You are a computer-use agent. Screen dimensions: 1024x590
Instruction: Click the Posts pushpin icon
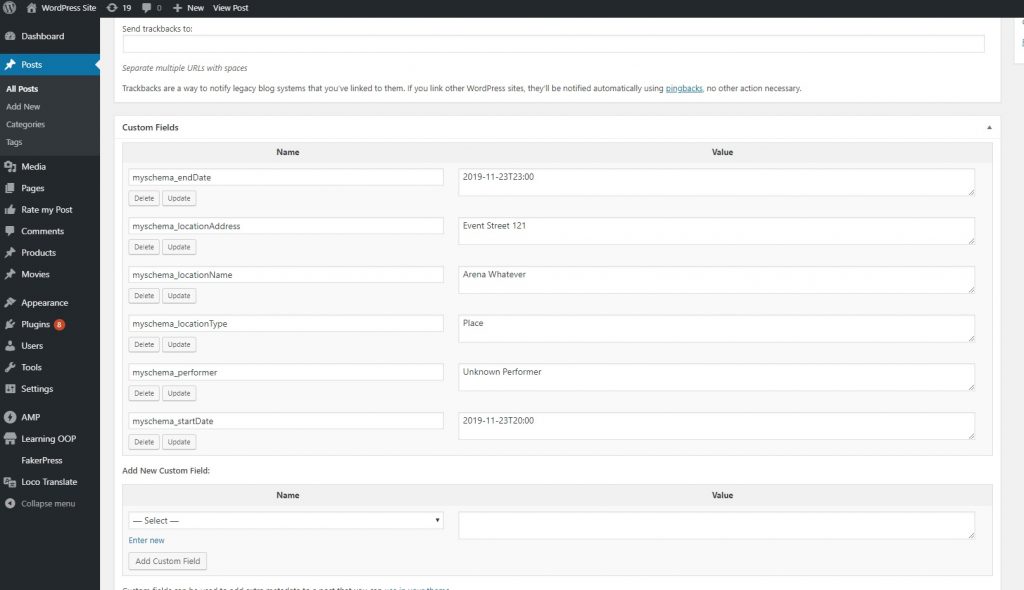10,65
